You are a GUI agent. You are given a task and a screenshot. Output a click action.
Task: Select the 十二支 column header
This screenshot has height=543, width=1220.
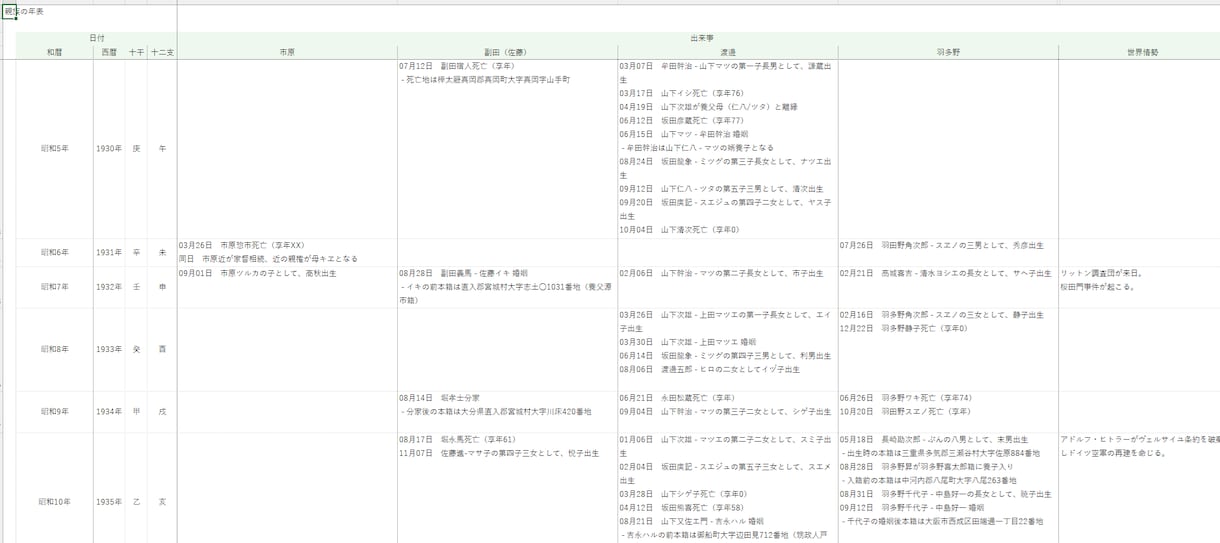162,52
